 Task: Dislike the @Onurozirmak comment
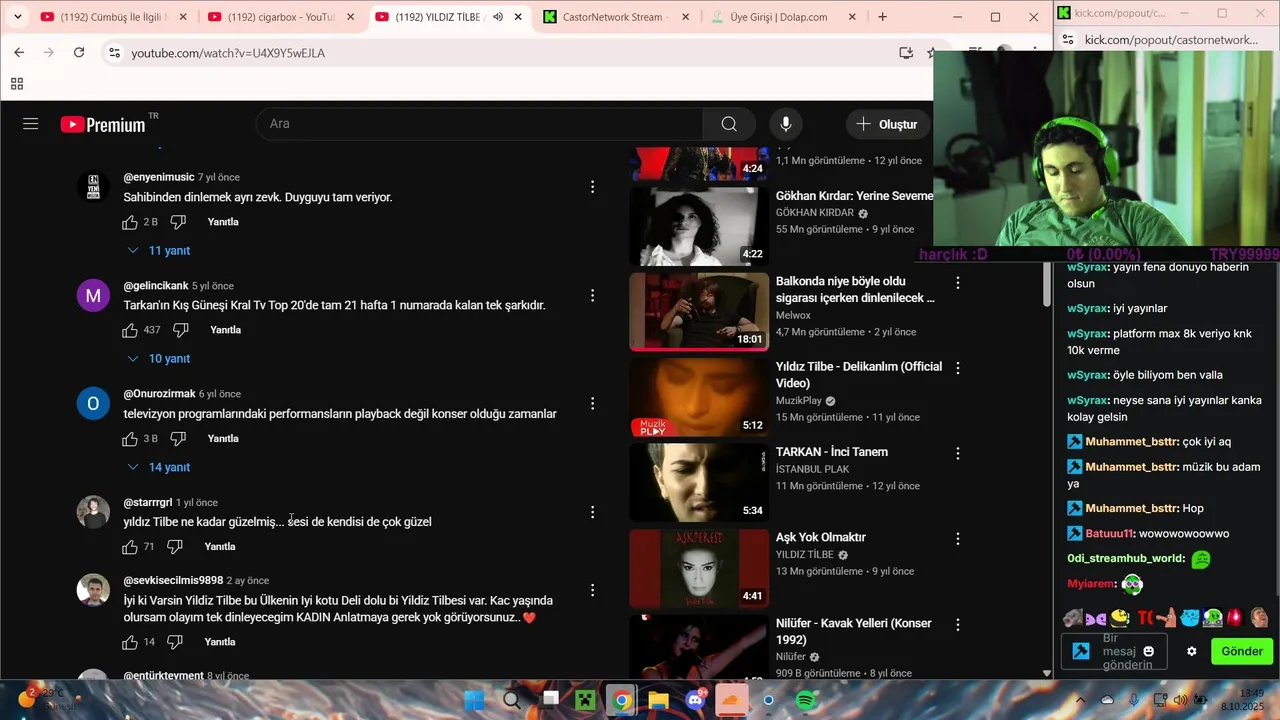point(178,439)
